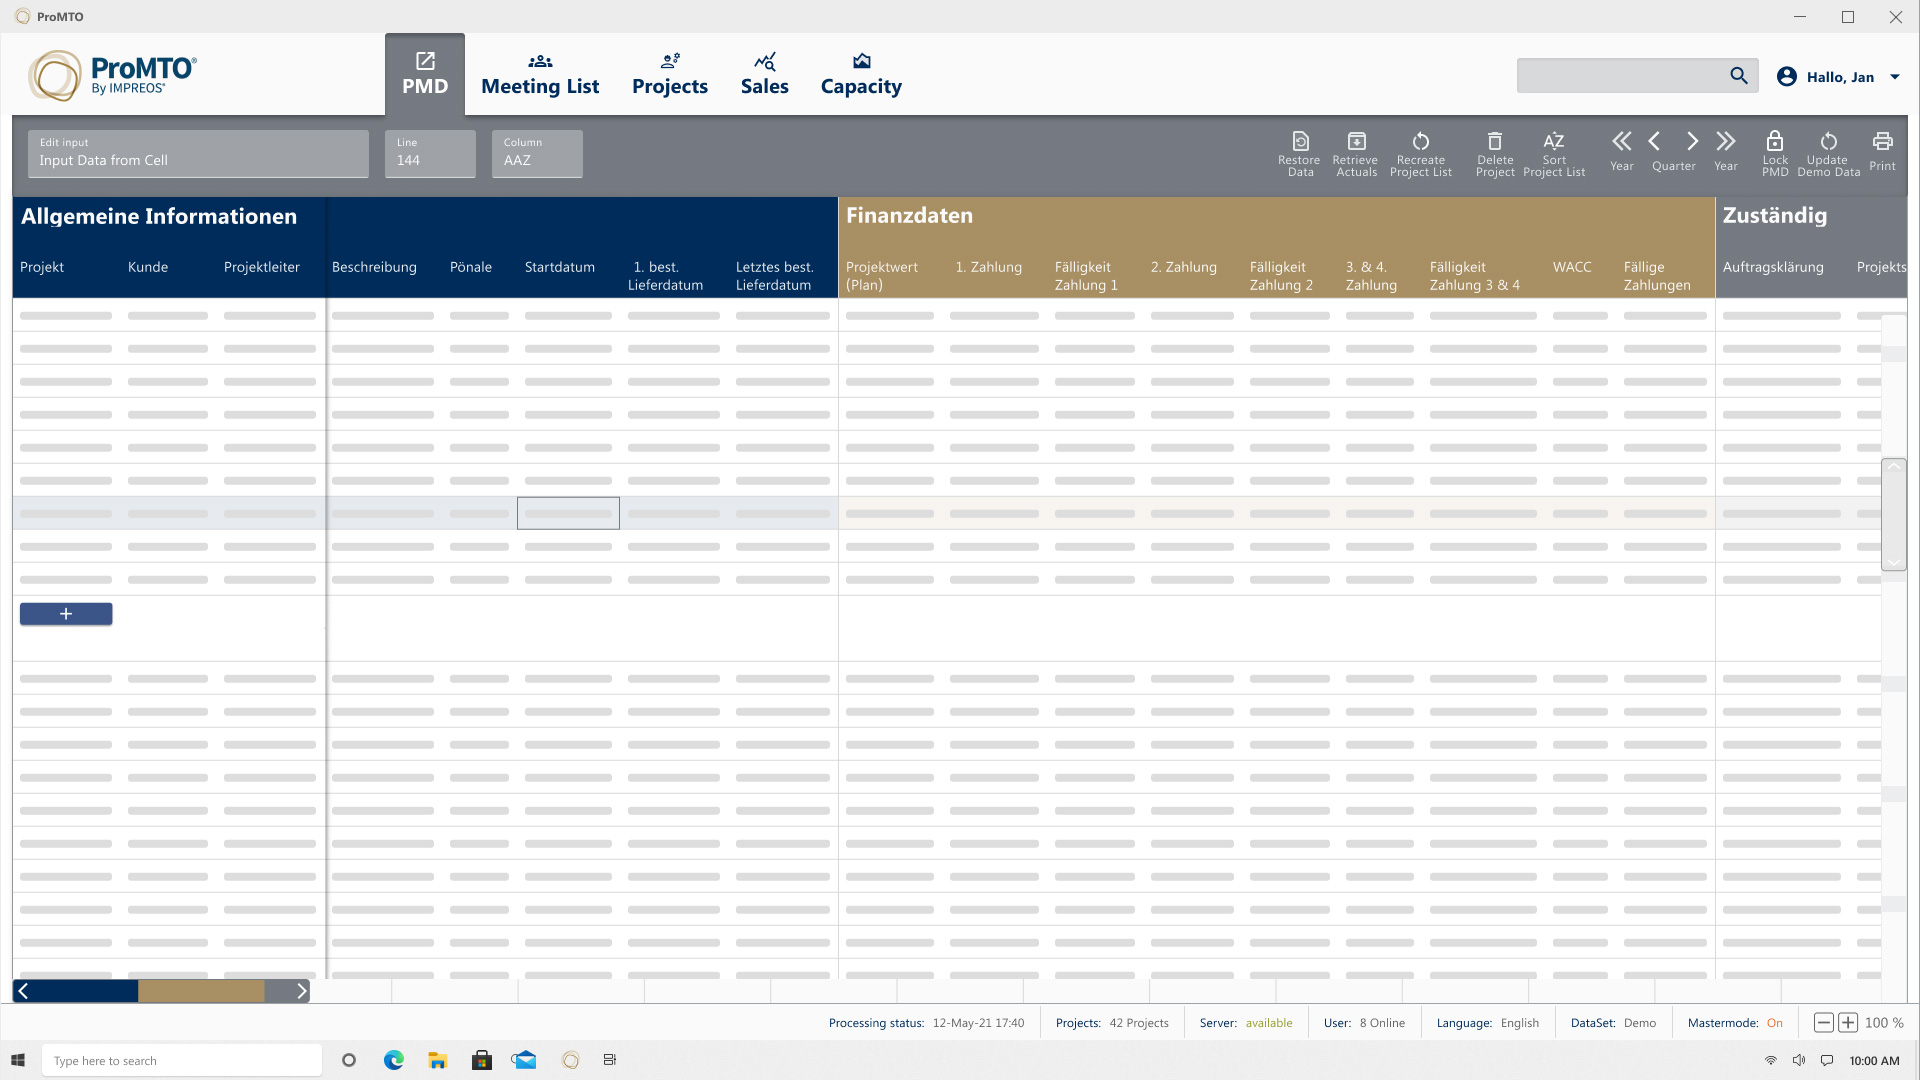
Task: Click the Server available status link
Action: (x=1269, y=1023)
